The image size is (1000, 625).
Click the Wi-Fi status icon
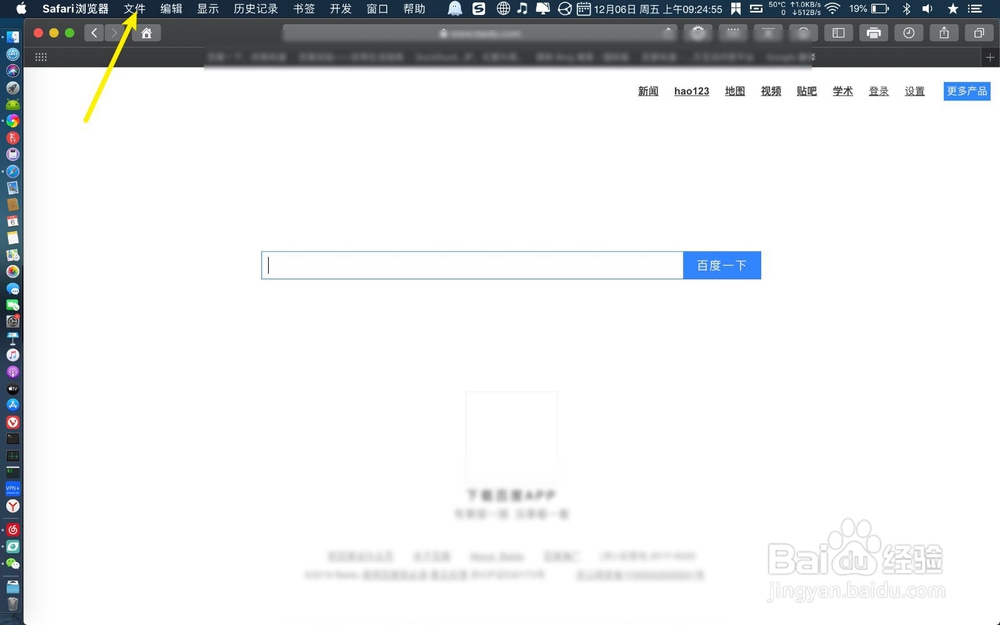tap(832, 8)
